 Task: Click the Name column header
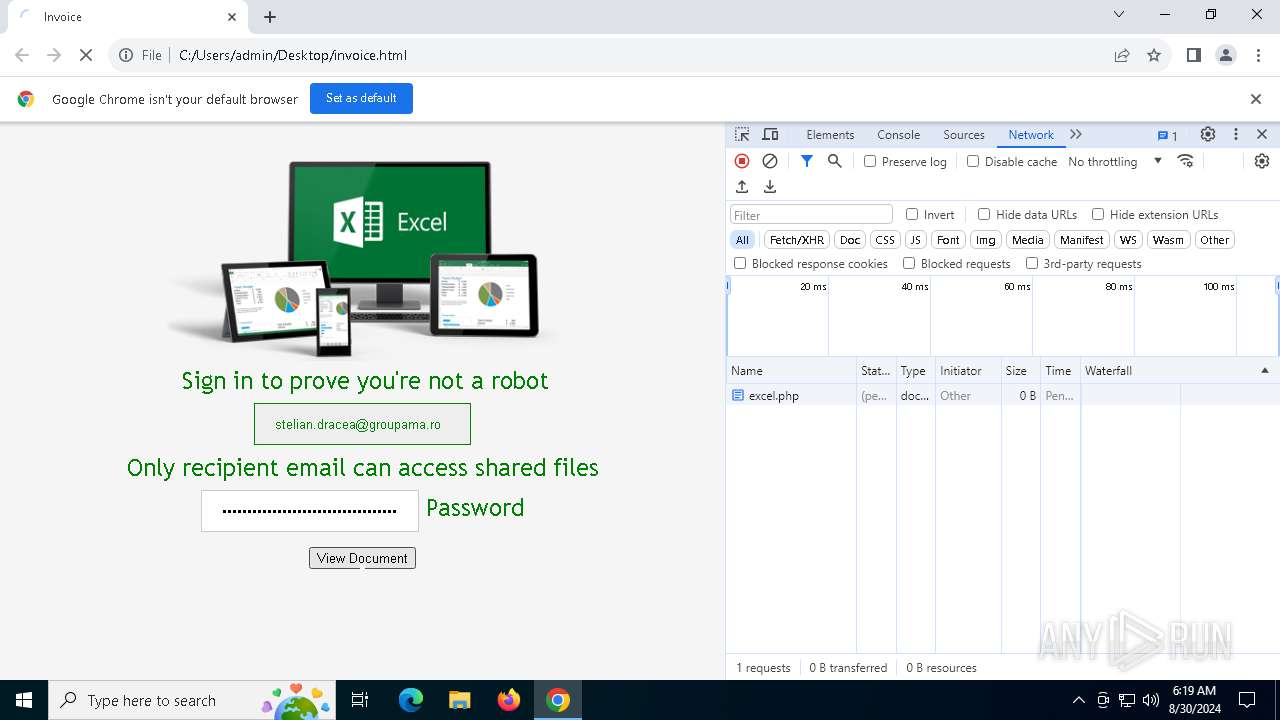[791, 370]
